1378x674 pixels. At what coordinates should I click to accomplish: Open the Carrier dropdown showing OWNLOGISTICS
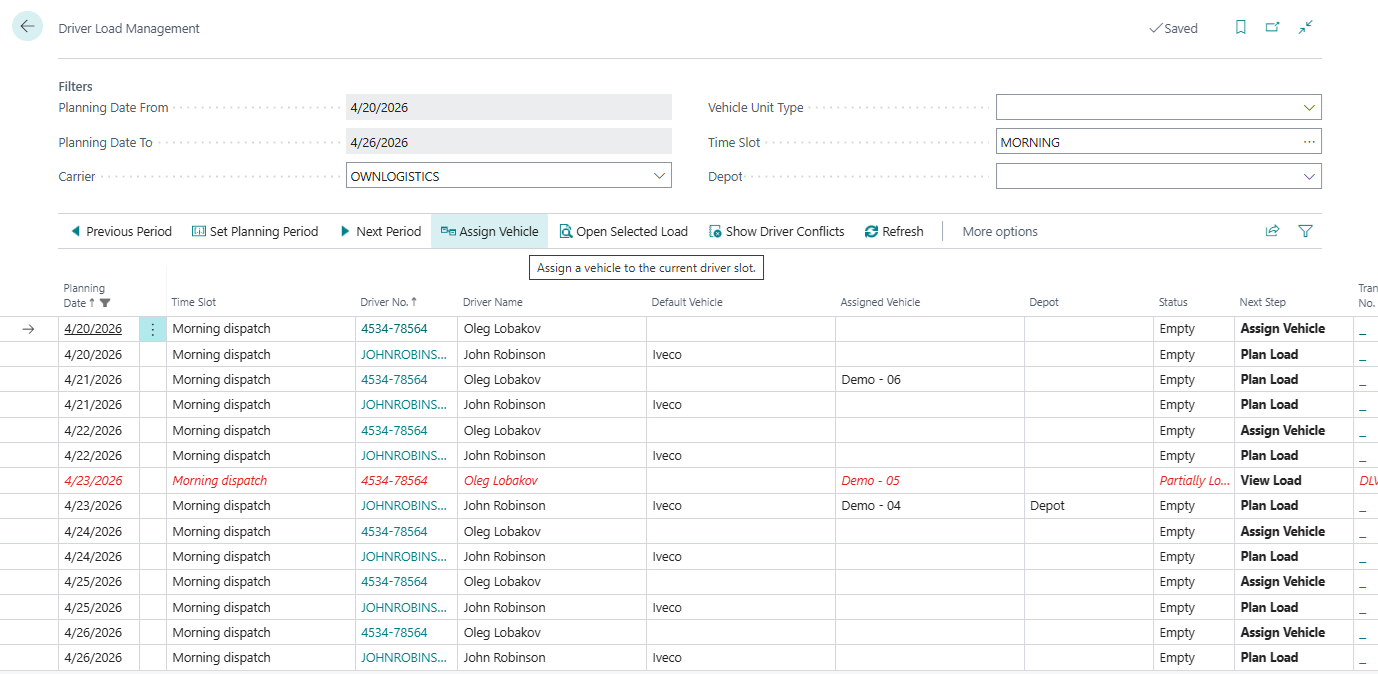[x=660, y=175]
